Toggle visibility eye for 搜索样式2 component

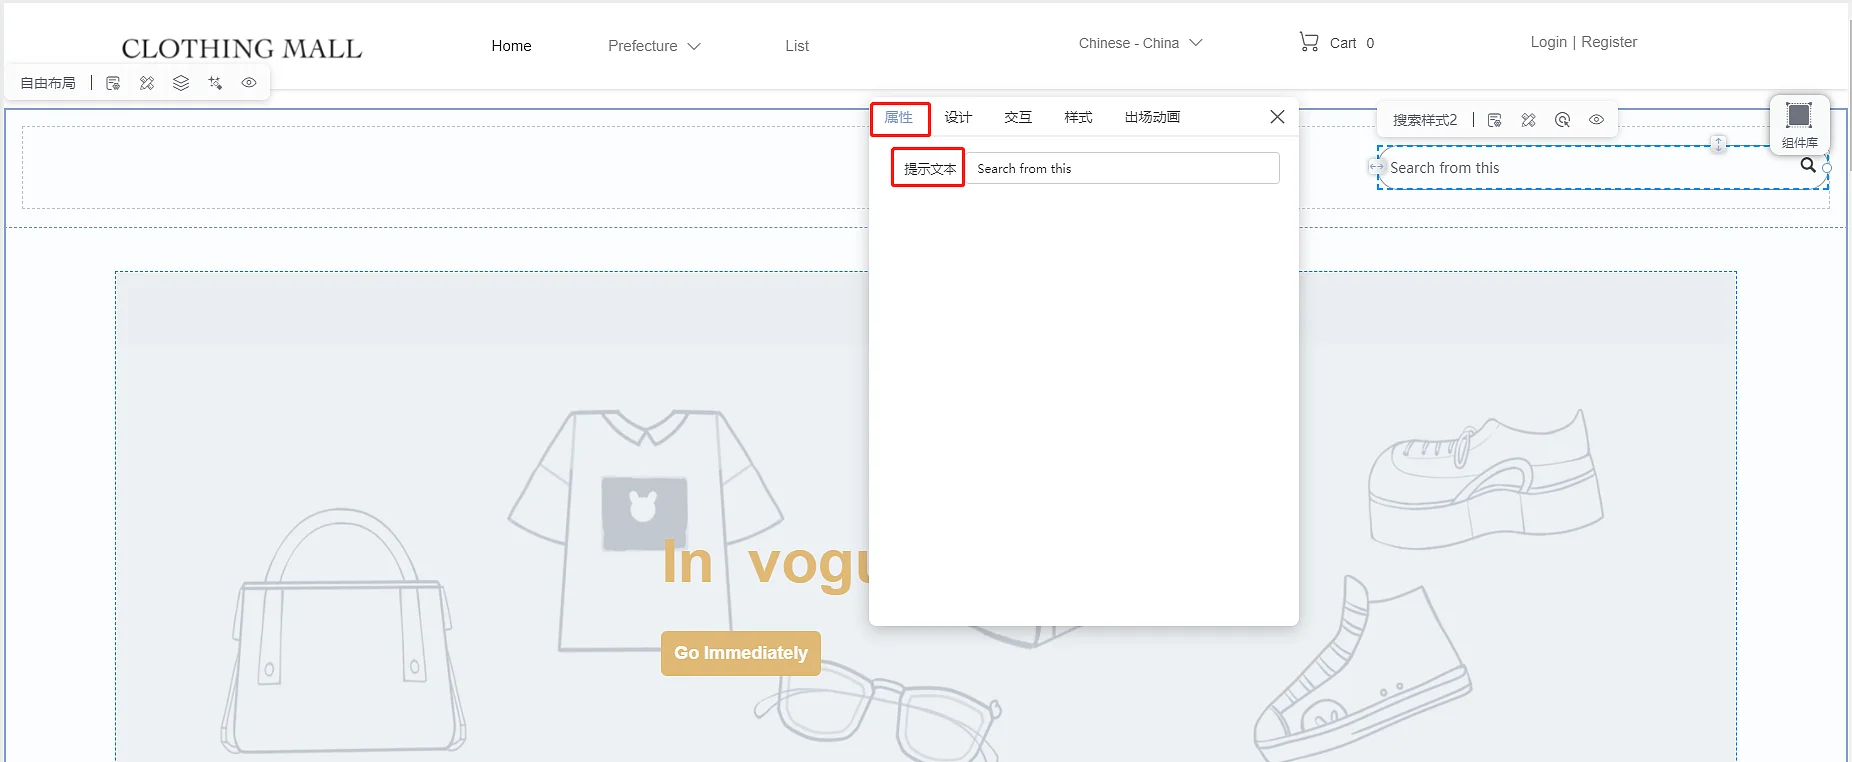pyautogui.click(x=1596, y=120)
